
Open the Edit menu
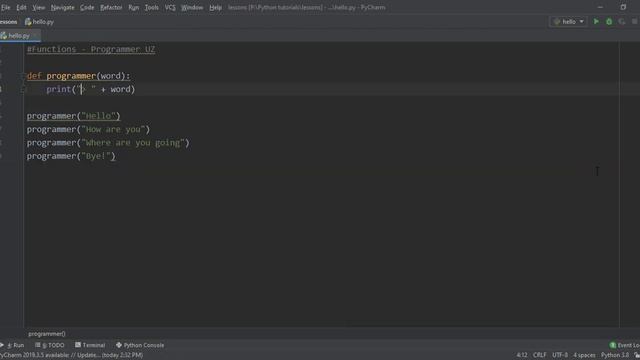[21, 7]
